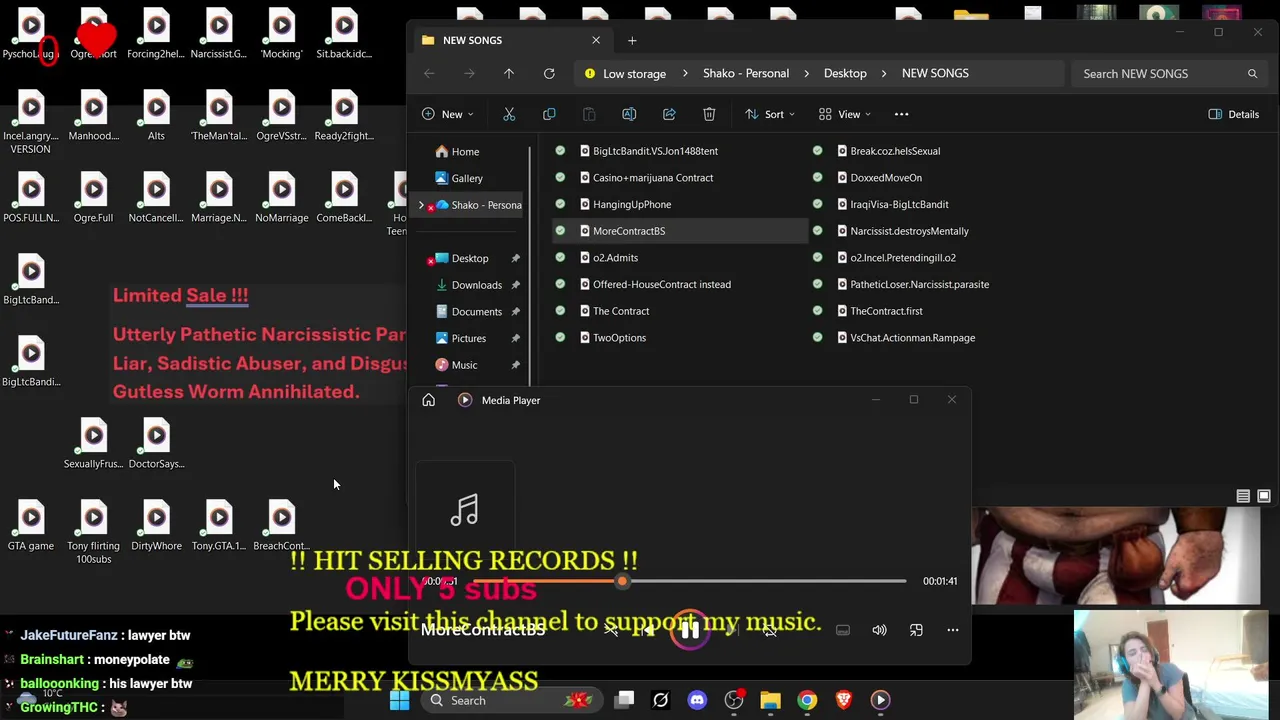Screen dimensions: 1280x720
Task: Click the Cut scissors icon
Action: 509,114
